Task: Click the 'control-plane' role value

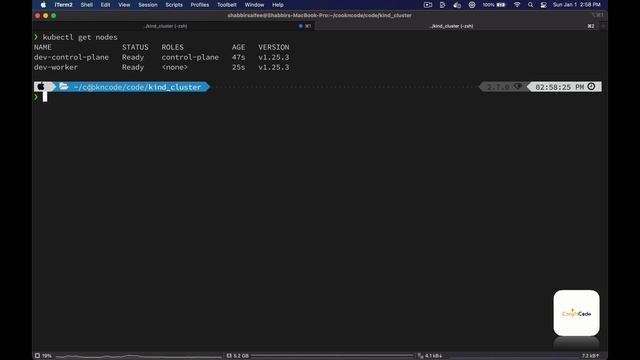Action: pos(190,57)
